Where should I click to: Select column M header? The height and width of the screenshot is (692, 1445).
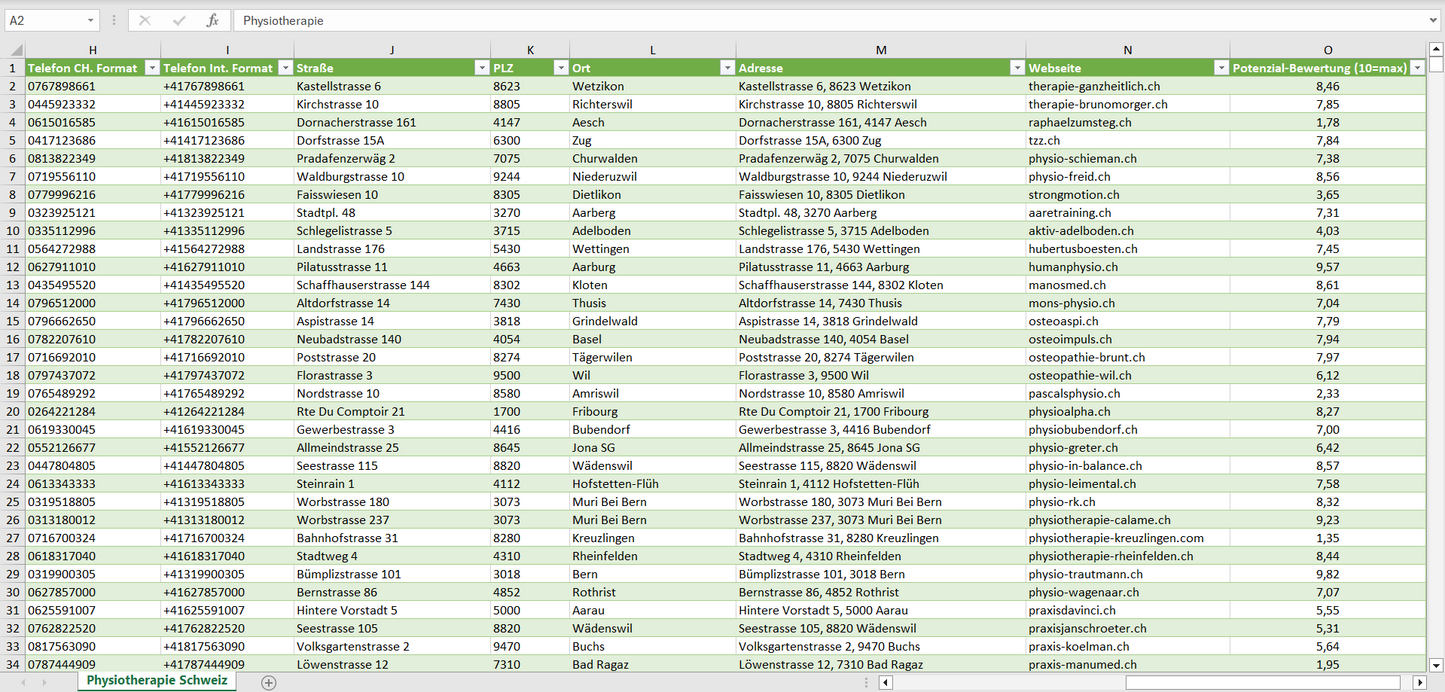coord(880,50)
